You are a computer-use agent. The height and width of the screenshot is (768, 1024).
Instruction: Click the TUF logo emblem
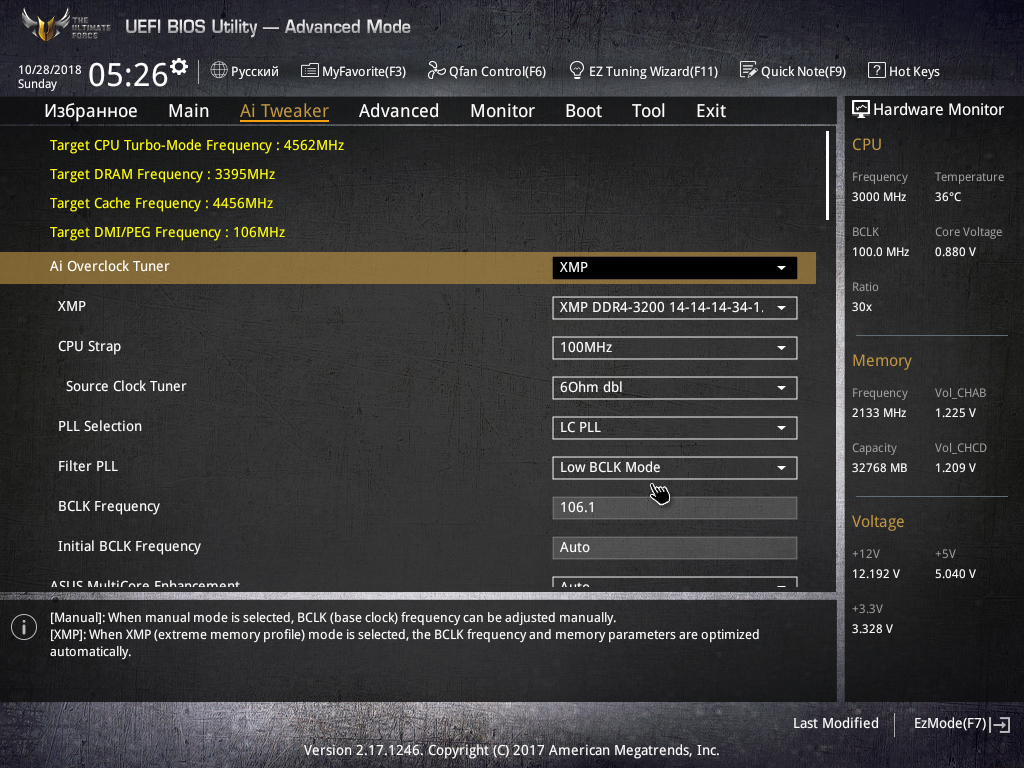[46, 25]
